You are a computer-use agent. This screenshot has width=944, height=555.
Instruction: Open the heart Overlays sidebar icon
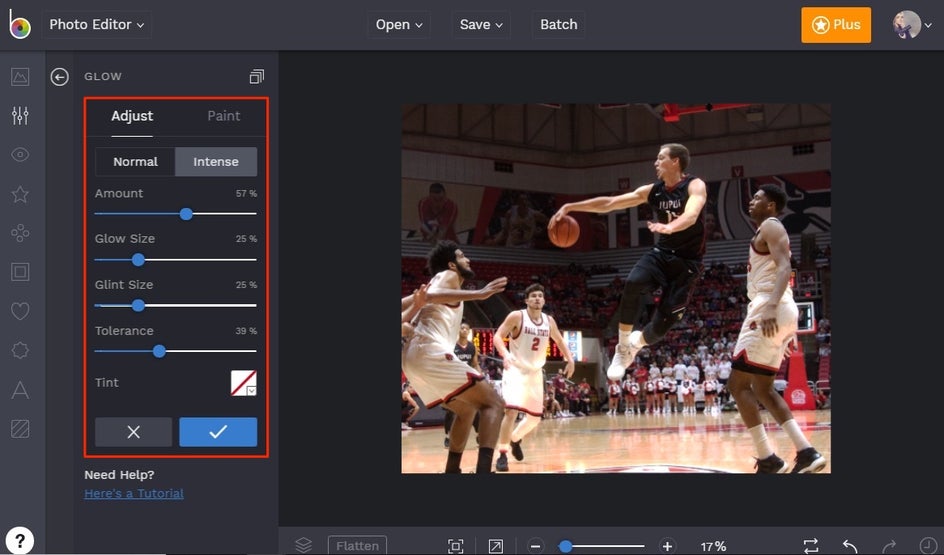(20, 311)
